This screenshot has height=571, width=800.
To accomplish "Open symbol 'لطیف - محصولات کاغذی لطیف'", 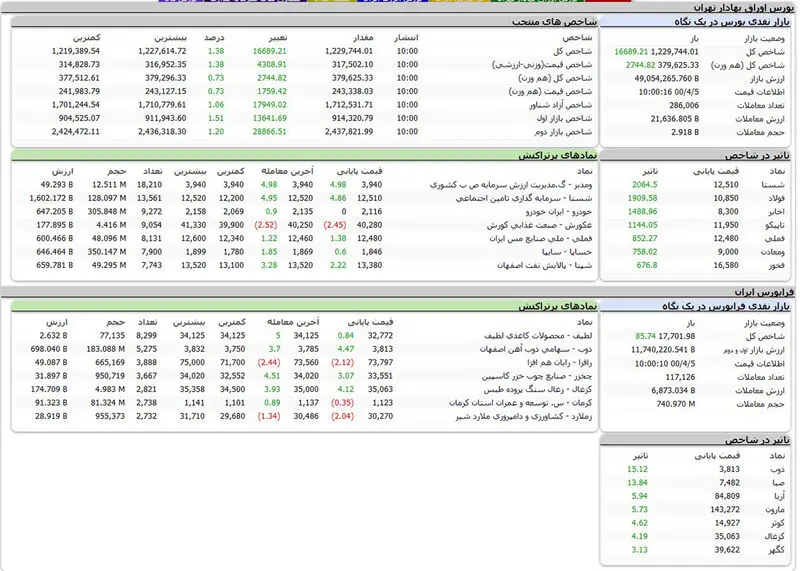I will (538, 335).
